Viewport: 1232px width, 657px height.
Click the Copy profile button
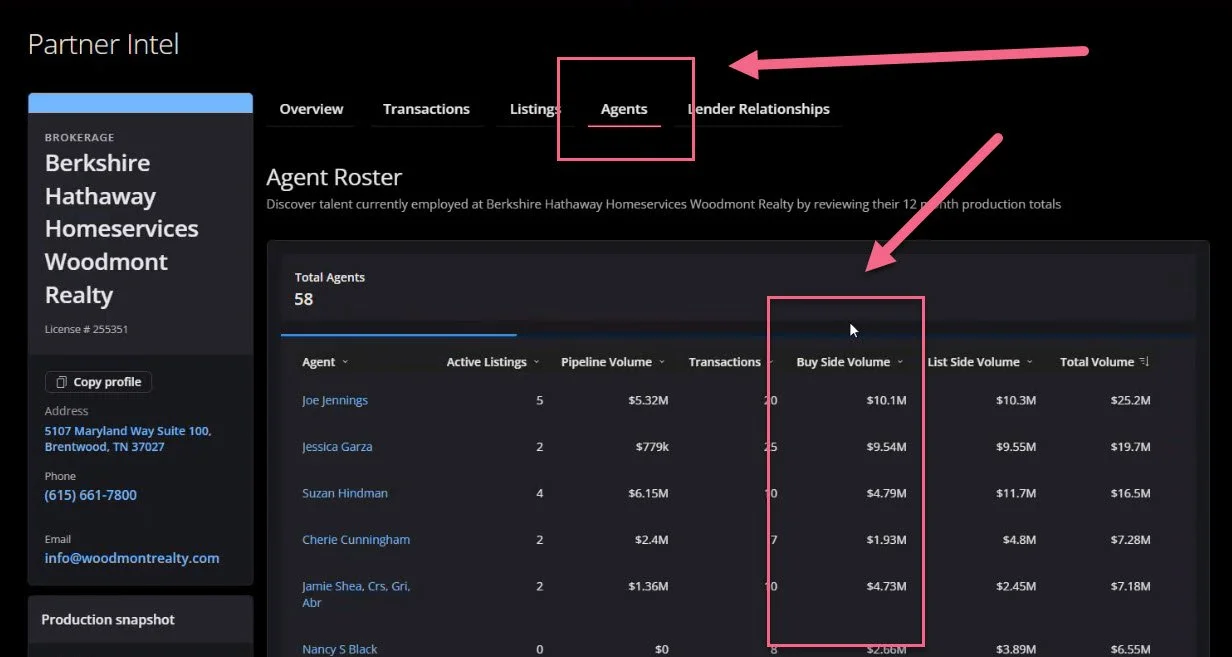(x=98, y=382)
